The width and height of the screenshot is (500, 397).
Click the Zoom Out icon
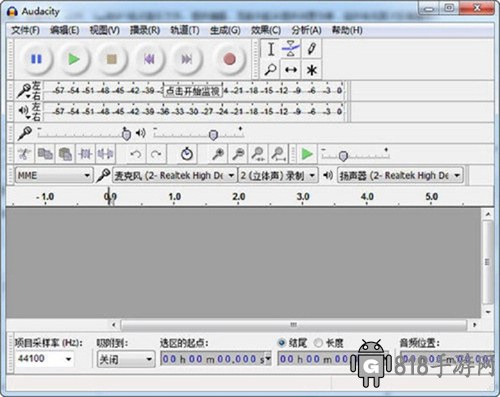click(238, 154)
